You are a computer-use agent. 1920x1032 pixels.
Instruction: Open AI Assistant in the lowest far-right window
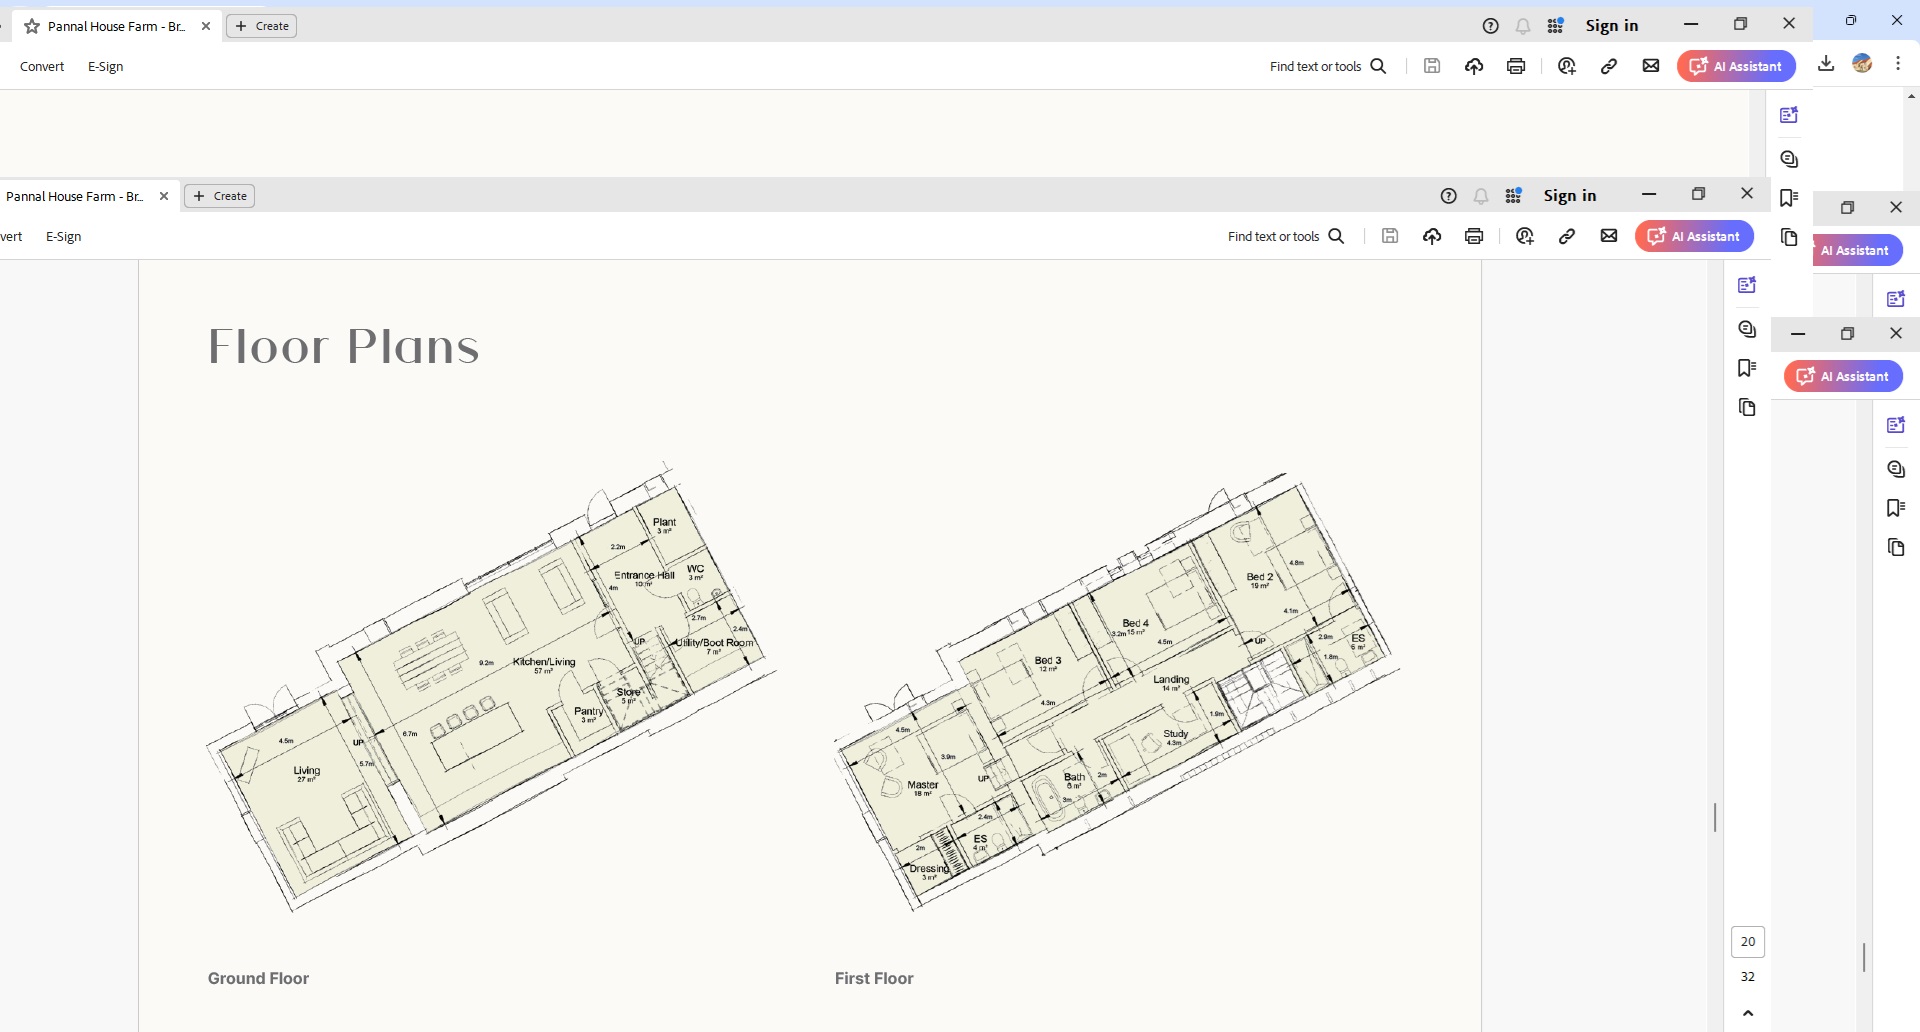click(x=1844, y=376)
